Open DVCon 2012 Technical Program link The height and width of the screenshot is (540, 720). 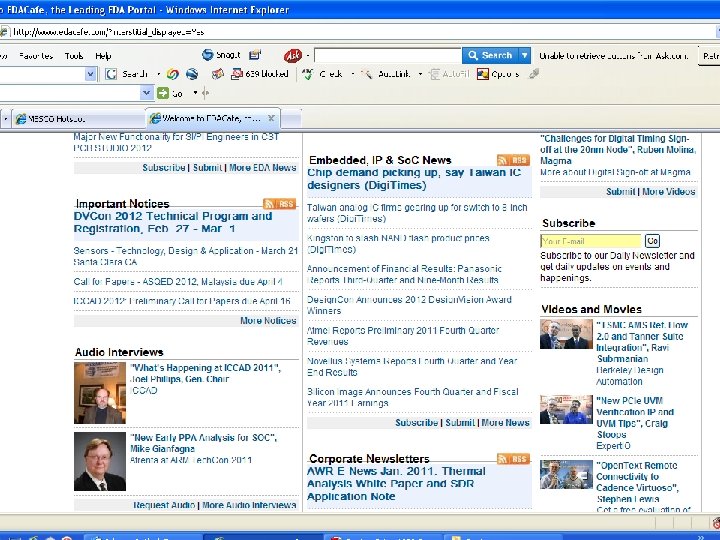pyautogui.click(x=173, y=222)
